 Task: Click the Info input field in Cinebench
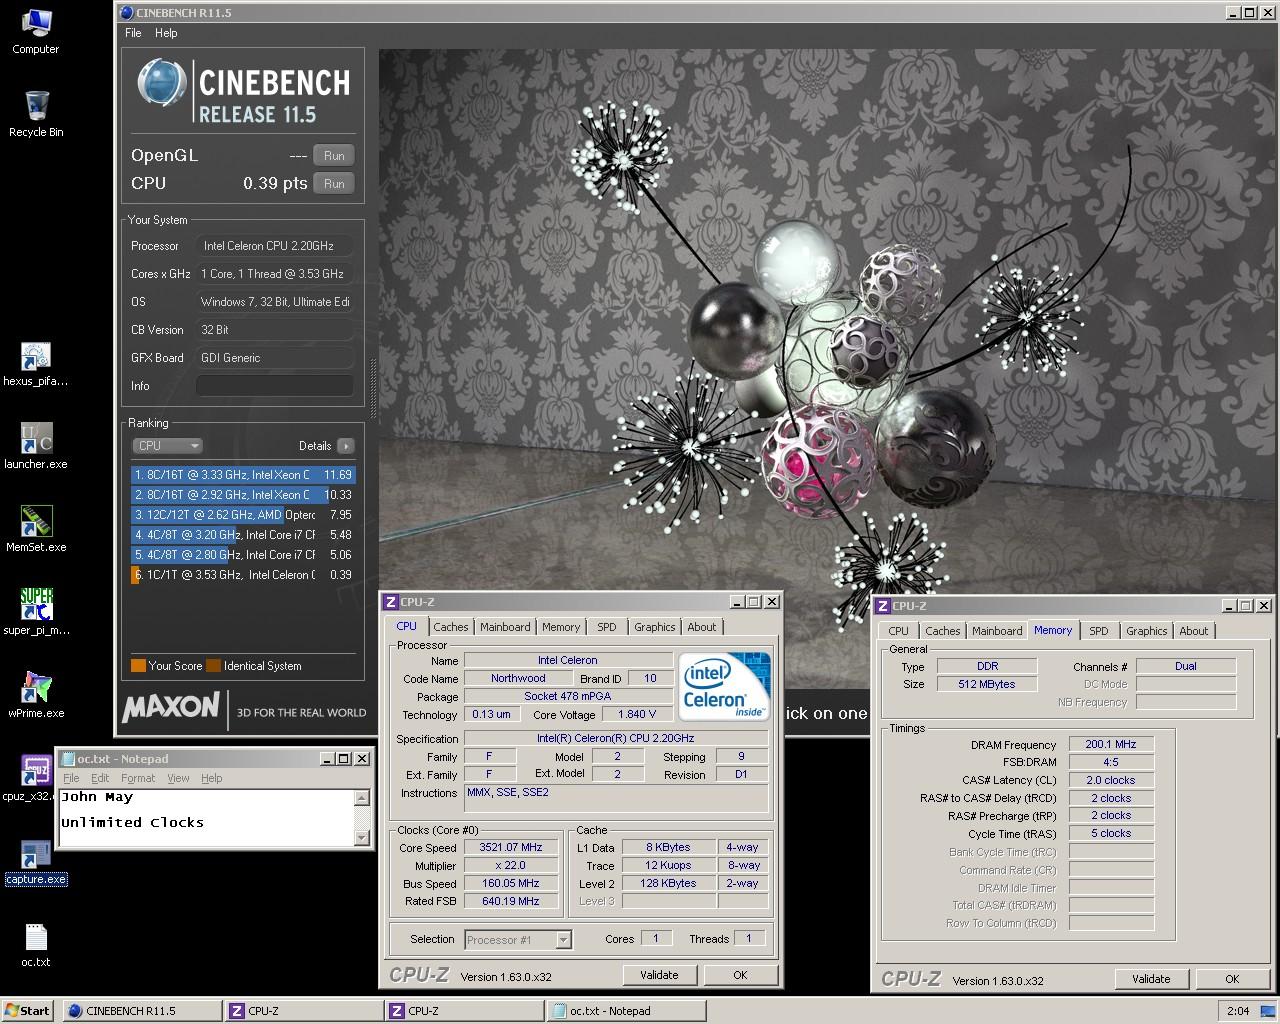pos(275,386)
